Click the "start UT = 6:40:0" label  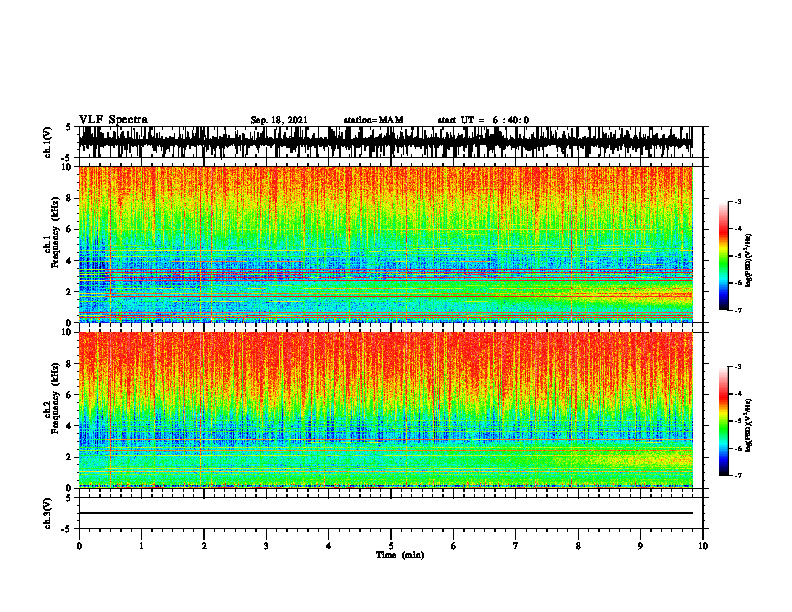483,120
